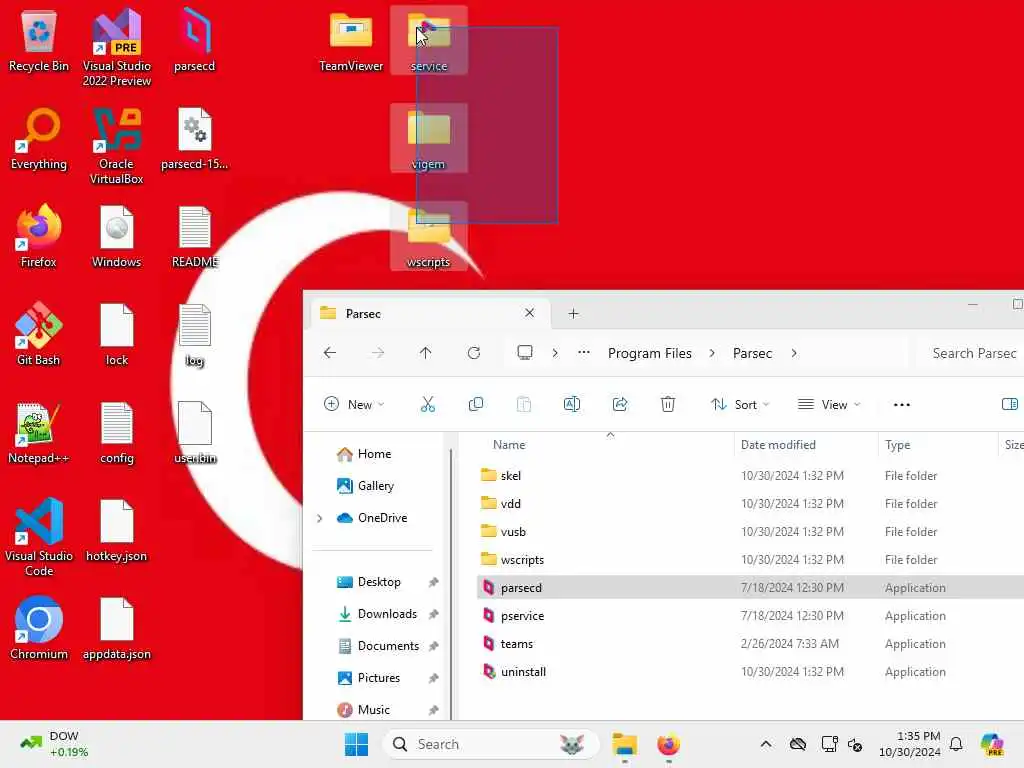Click the taskbar Search box

click(x=490, y=744)
